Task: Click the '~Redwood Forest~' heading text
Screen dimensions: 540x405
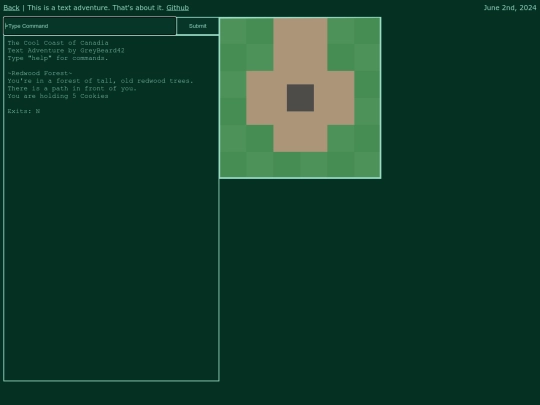Action: [40, 73]
